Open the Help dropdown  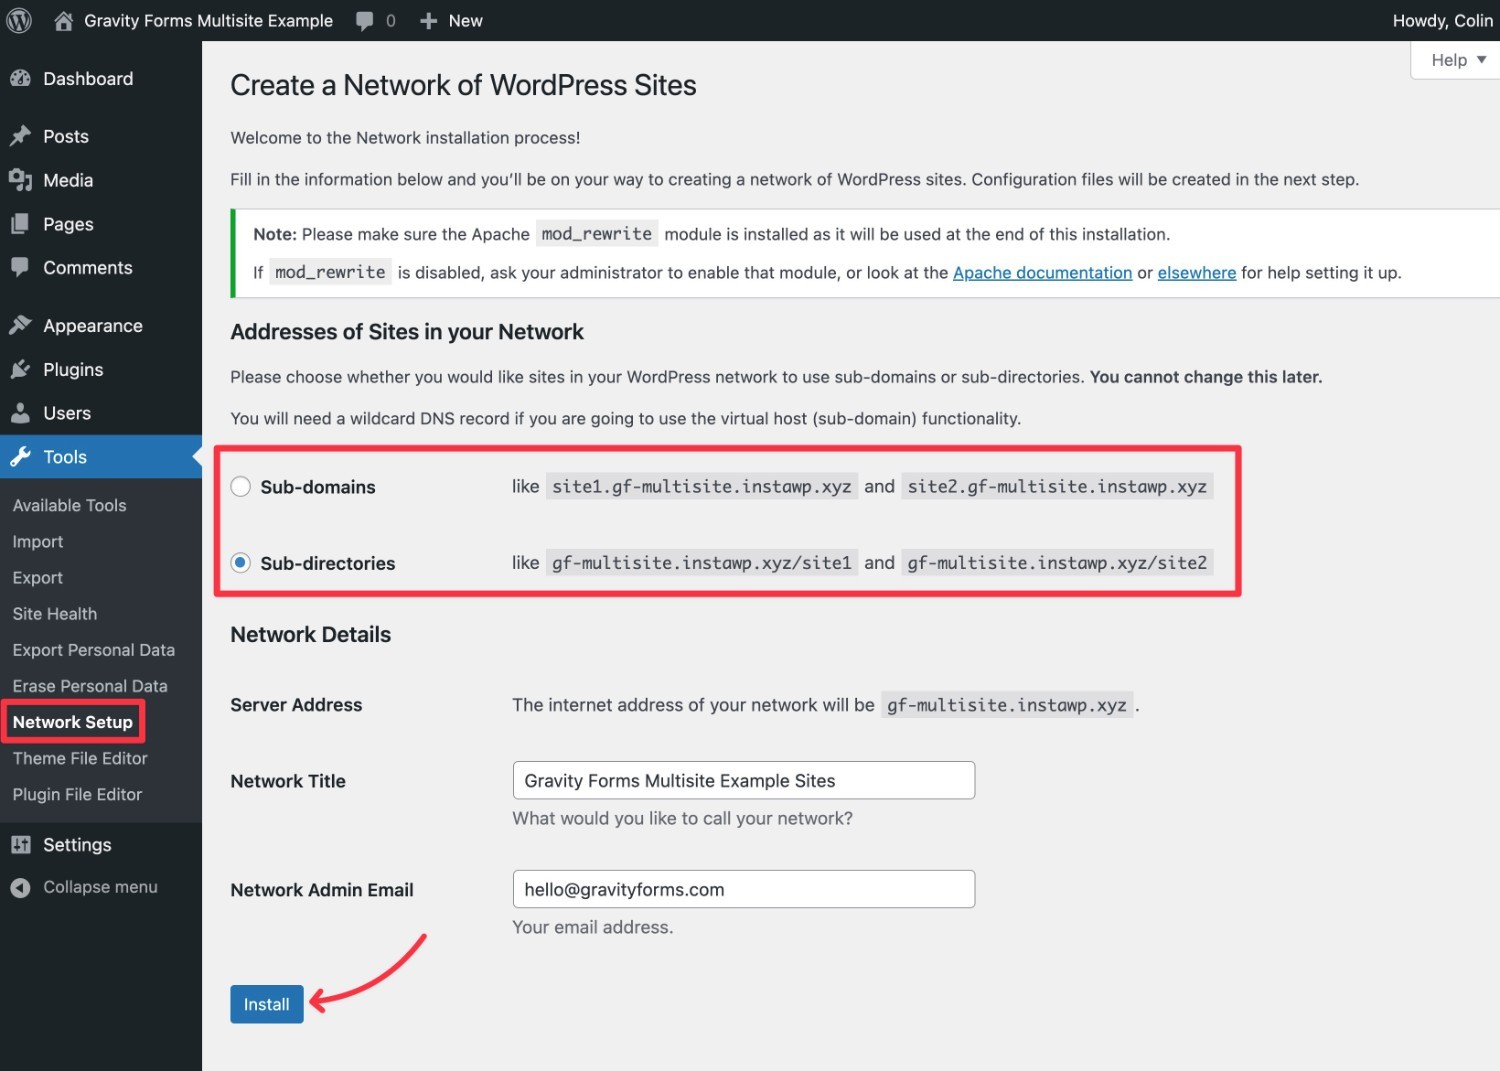[1452, 59]
